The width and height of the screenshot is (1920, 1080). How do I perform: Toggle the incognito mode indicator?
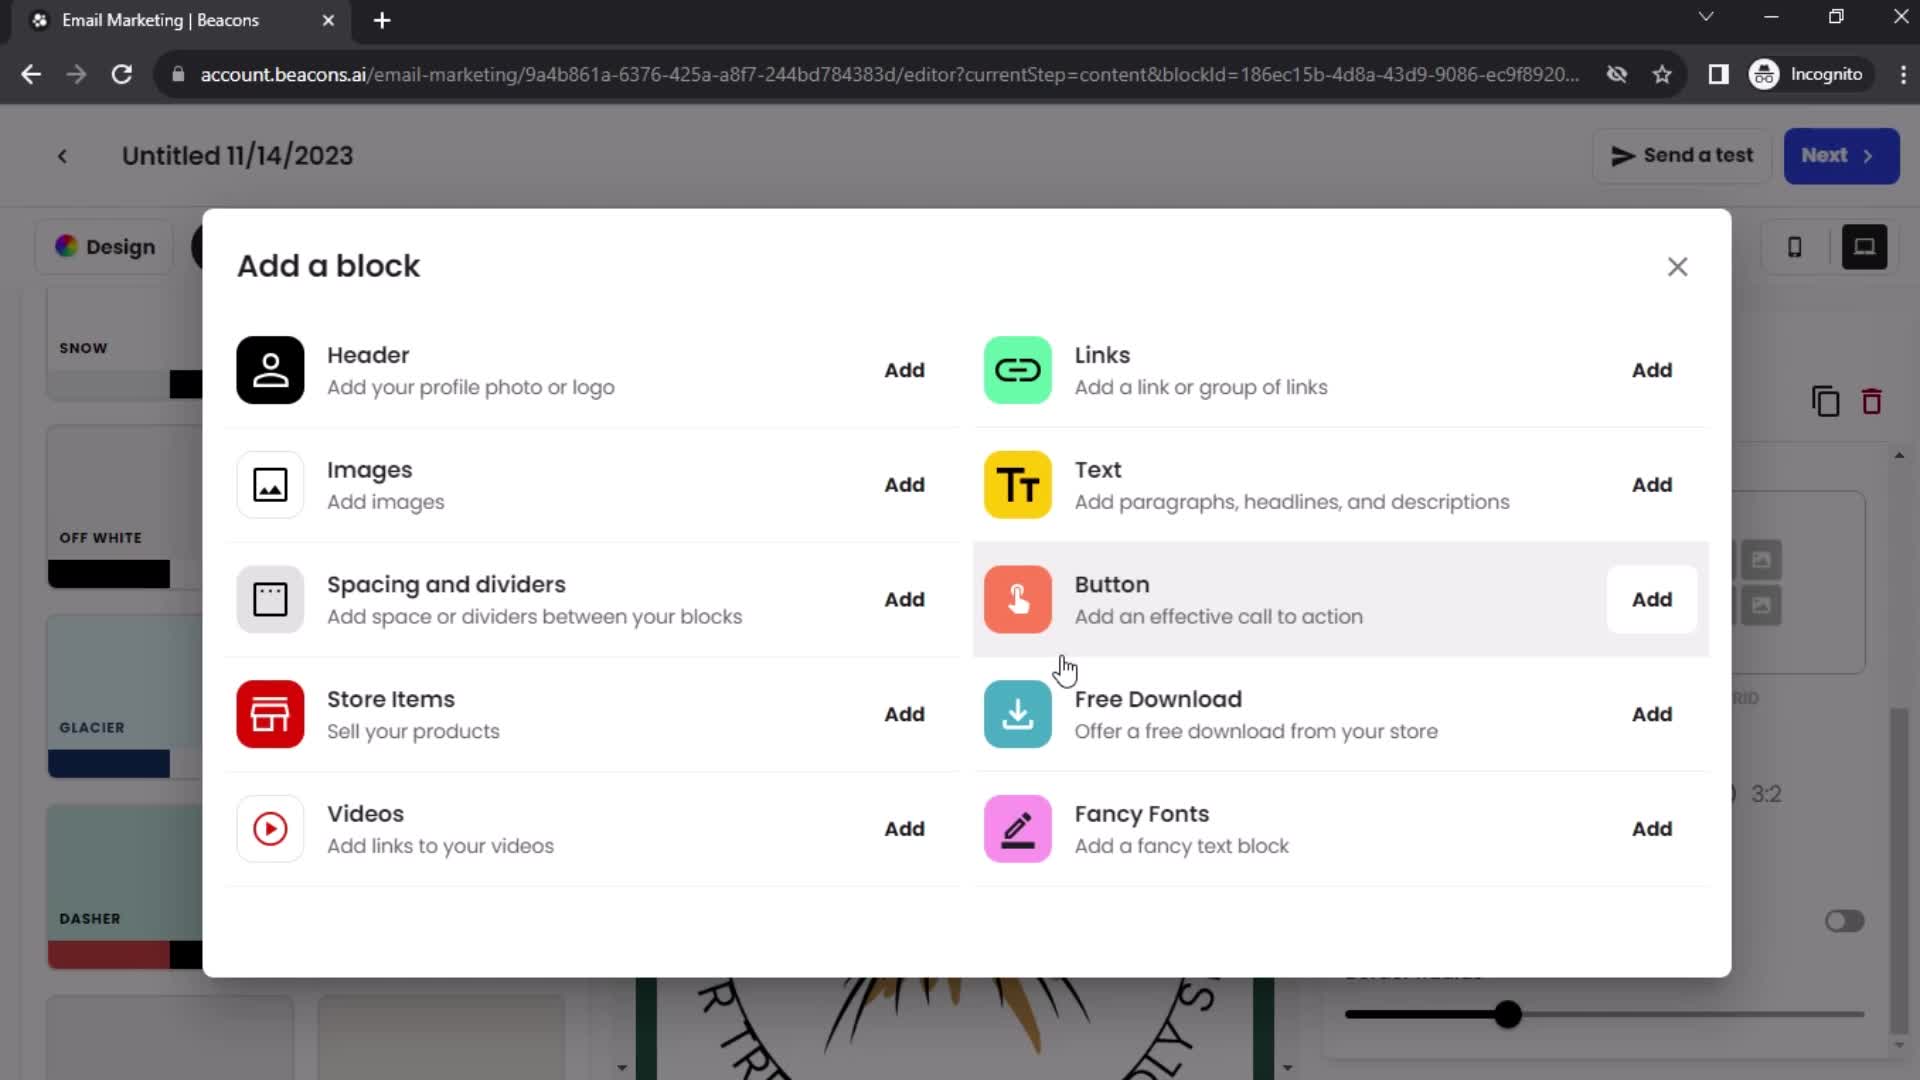click(x=1813, y=74)
